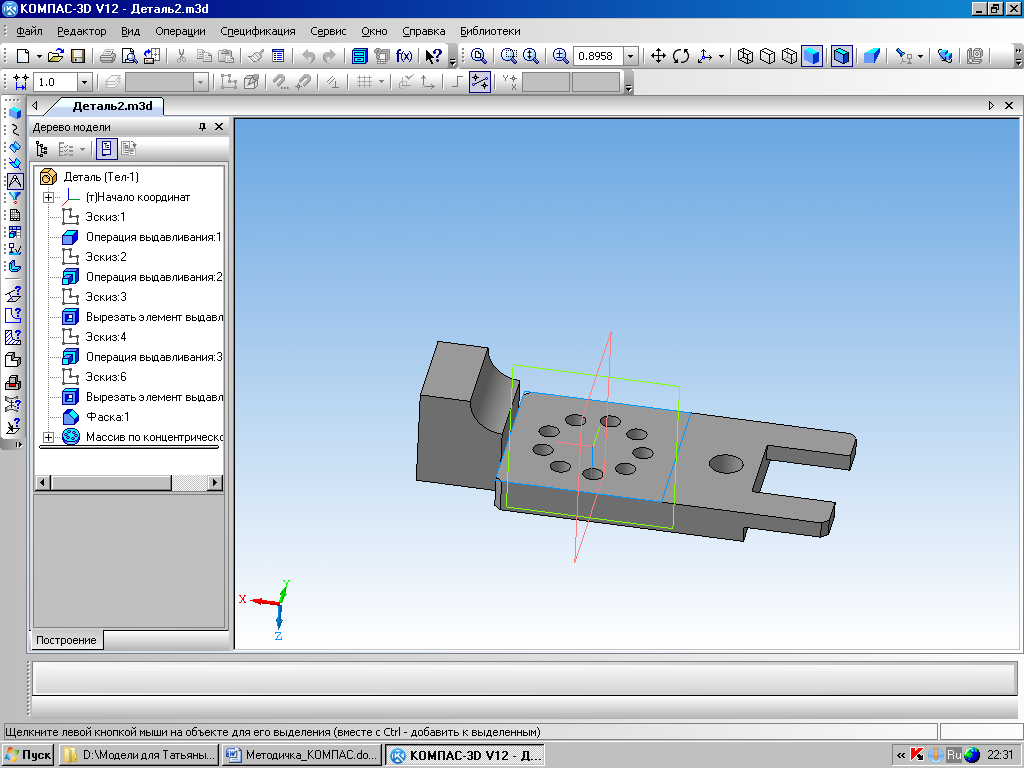Select the Rotate view tool
The width and height of the screenshot is (1024, 768).
pos(681,56)
